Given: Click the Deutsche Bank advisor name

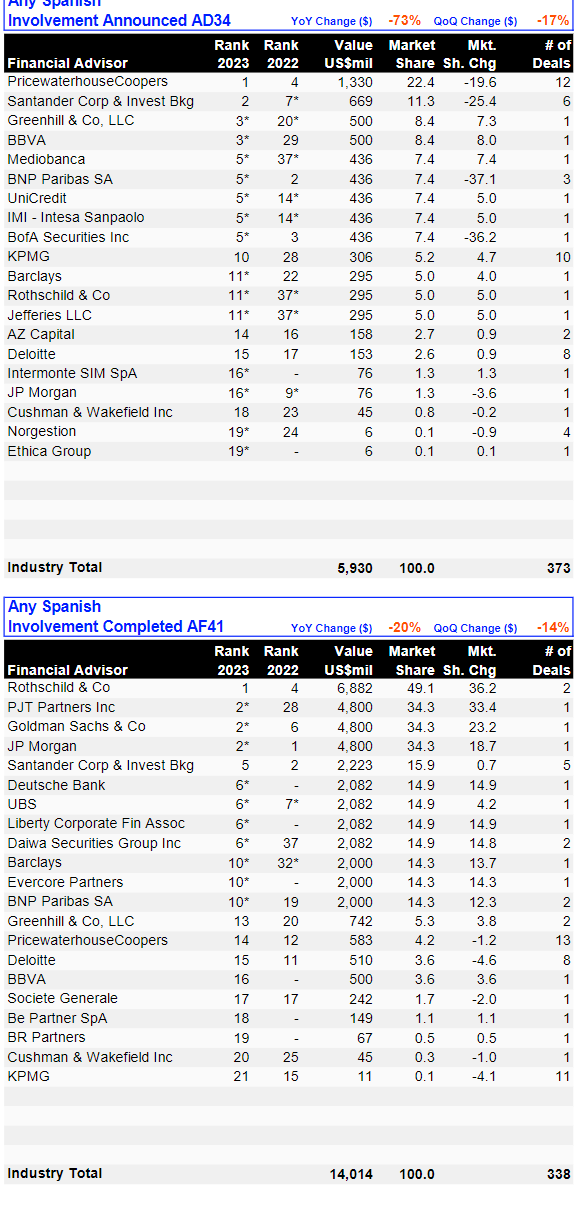Looking at the screenshot, I should (55, 785).
